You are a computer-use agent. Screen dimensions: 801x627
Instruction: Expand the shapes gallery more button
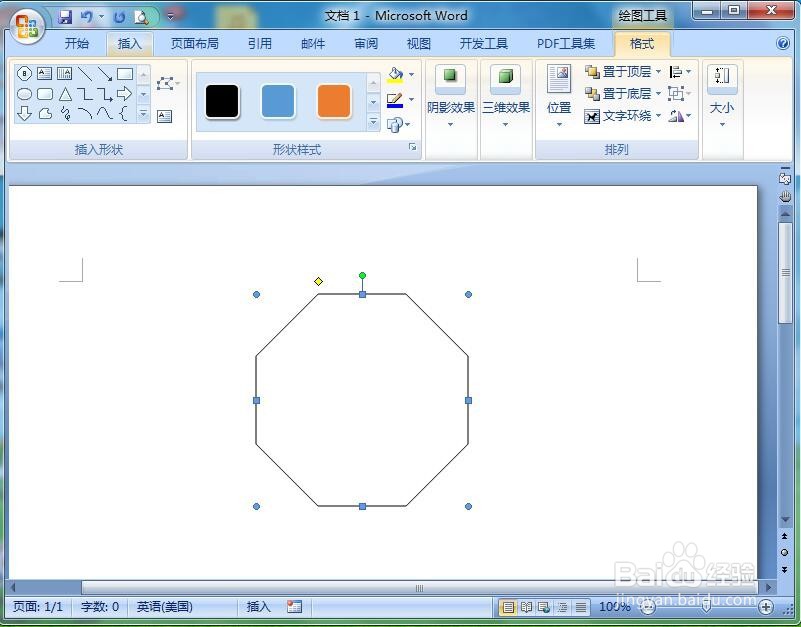(x=144, y=113)
